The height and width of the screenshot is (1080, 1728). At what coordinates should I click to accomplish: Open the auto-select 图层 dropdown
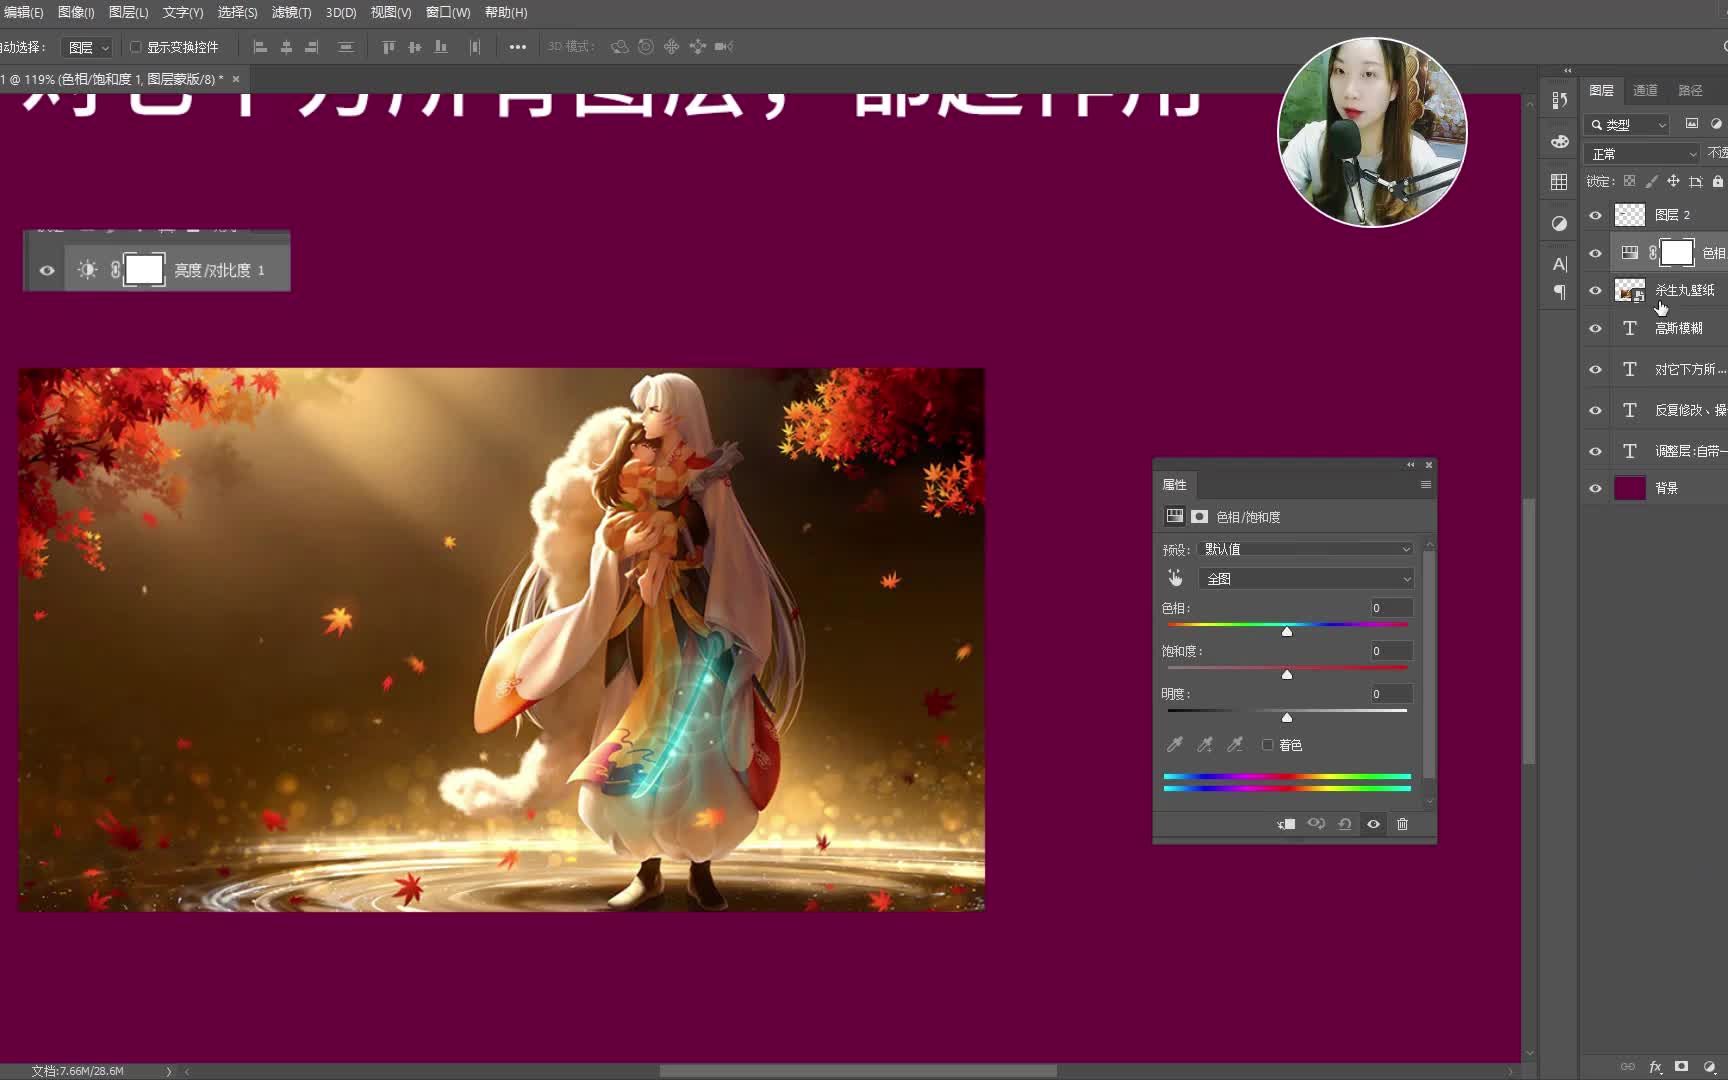click(x=87, y=47)
